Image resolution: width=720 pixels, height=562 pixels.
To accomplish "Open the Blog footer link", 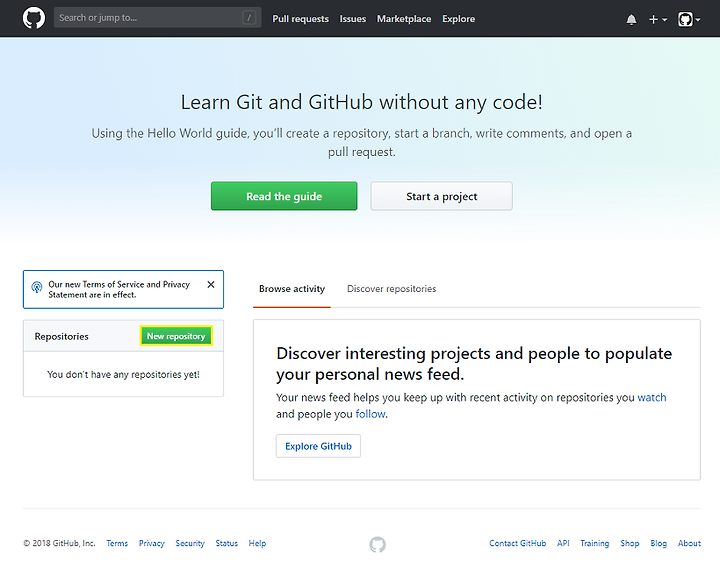I will point(658,543).
